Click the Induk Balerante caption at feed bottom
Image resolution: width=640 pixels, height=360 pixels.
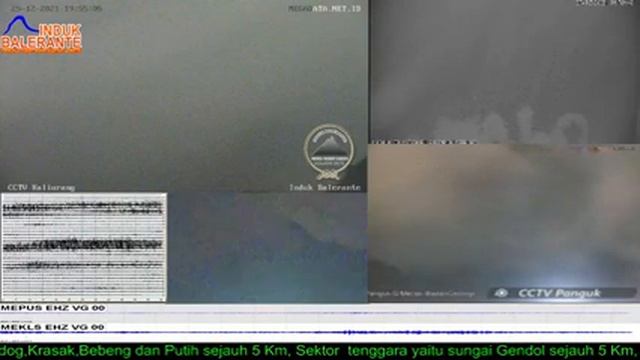pyautogui.click(x=325, y=187)
